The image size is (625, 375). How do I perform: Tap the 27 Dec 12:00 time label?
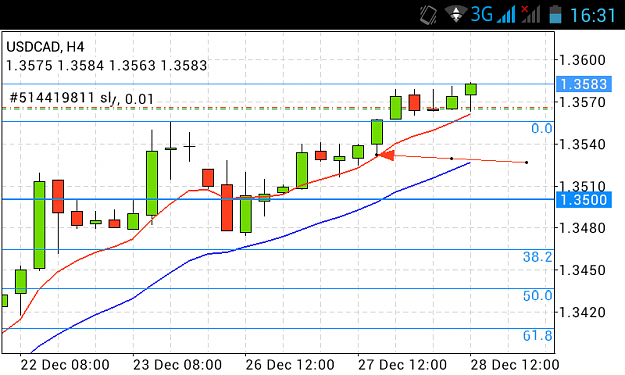tap(402, 365)
